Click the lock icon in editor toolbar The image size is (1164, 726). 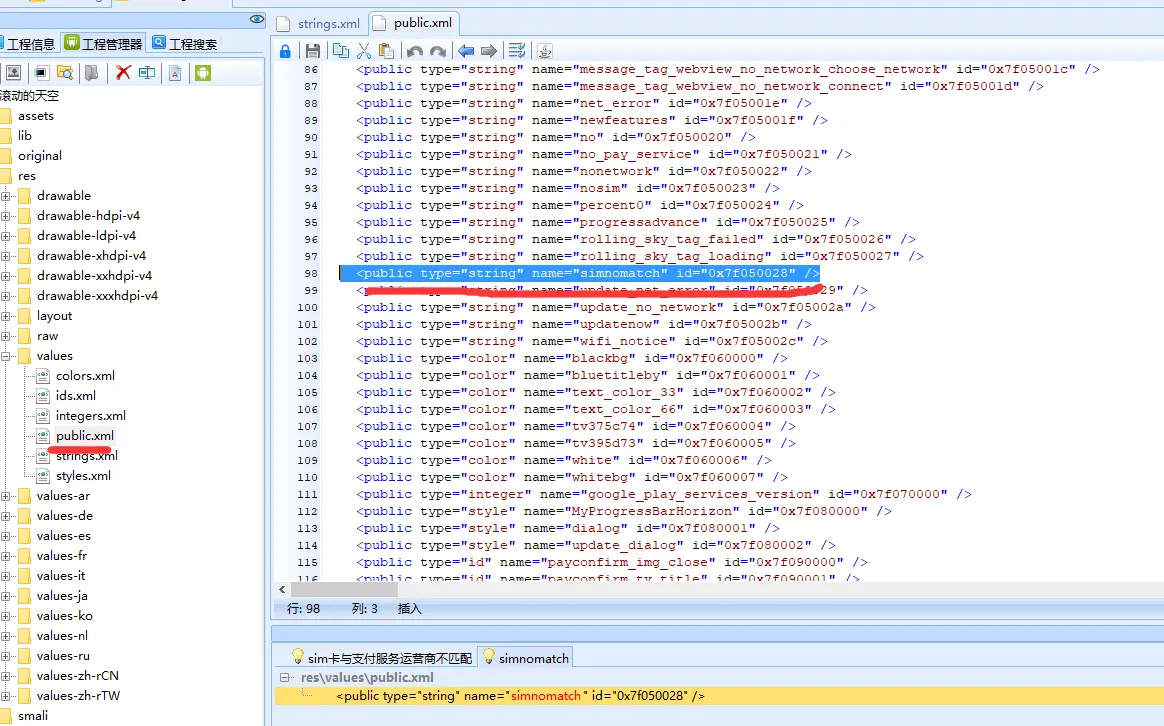[285, 50]
